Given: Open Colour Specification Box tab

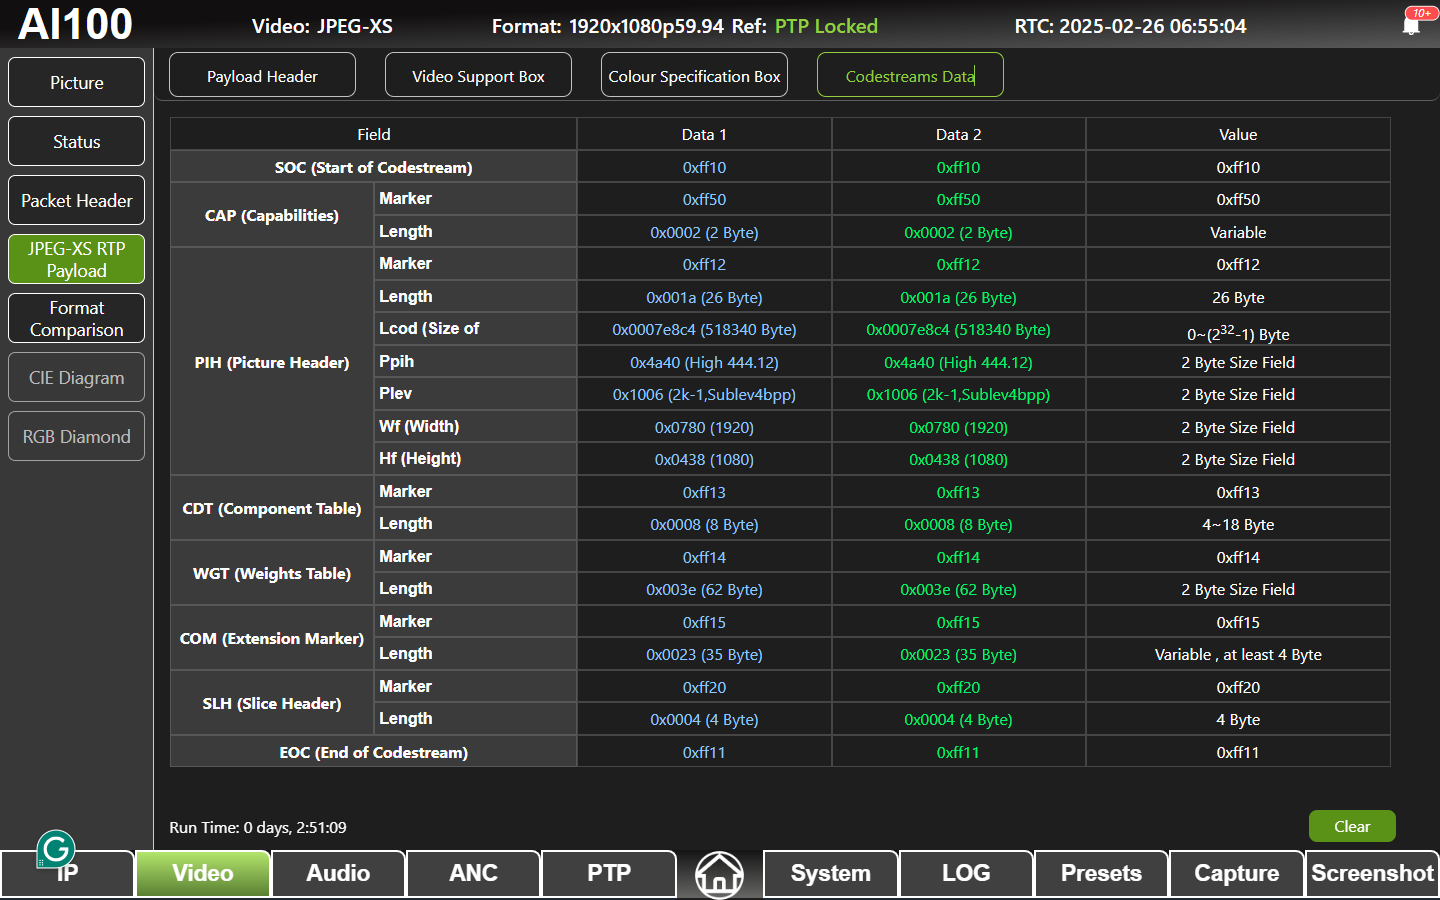Looking at the screenshot, I should pos(694,76).
